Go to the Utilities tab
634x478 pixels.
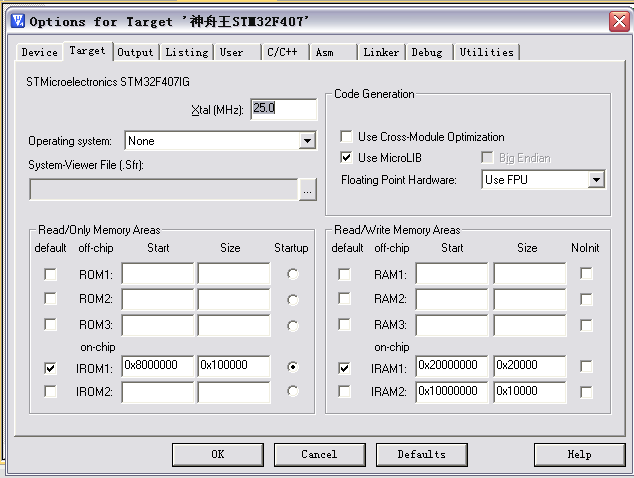click(x=487, y=53)
